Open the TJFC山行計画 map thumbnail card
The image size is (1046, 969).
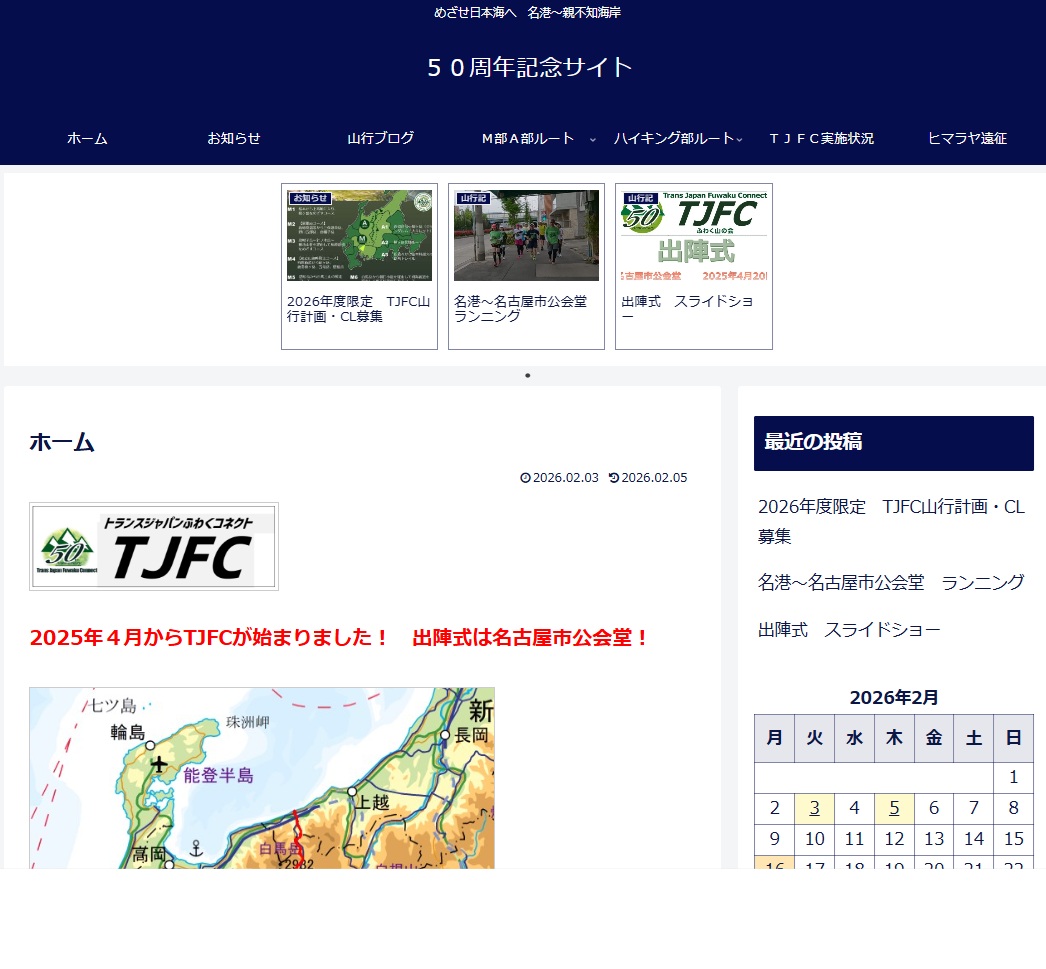(x=359, y=266)
